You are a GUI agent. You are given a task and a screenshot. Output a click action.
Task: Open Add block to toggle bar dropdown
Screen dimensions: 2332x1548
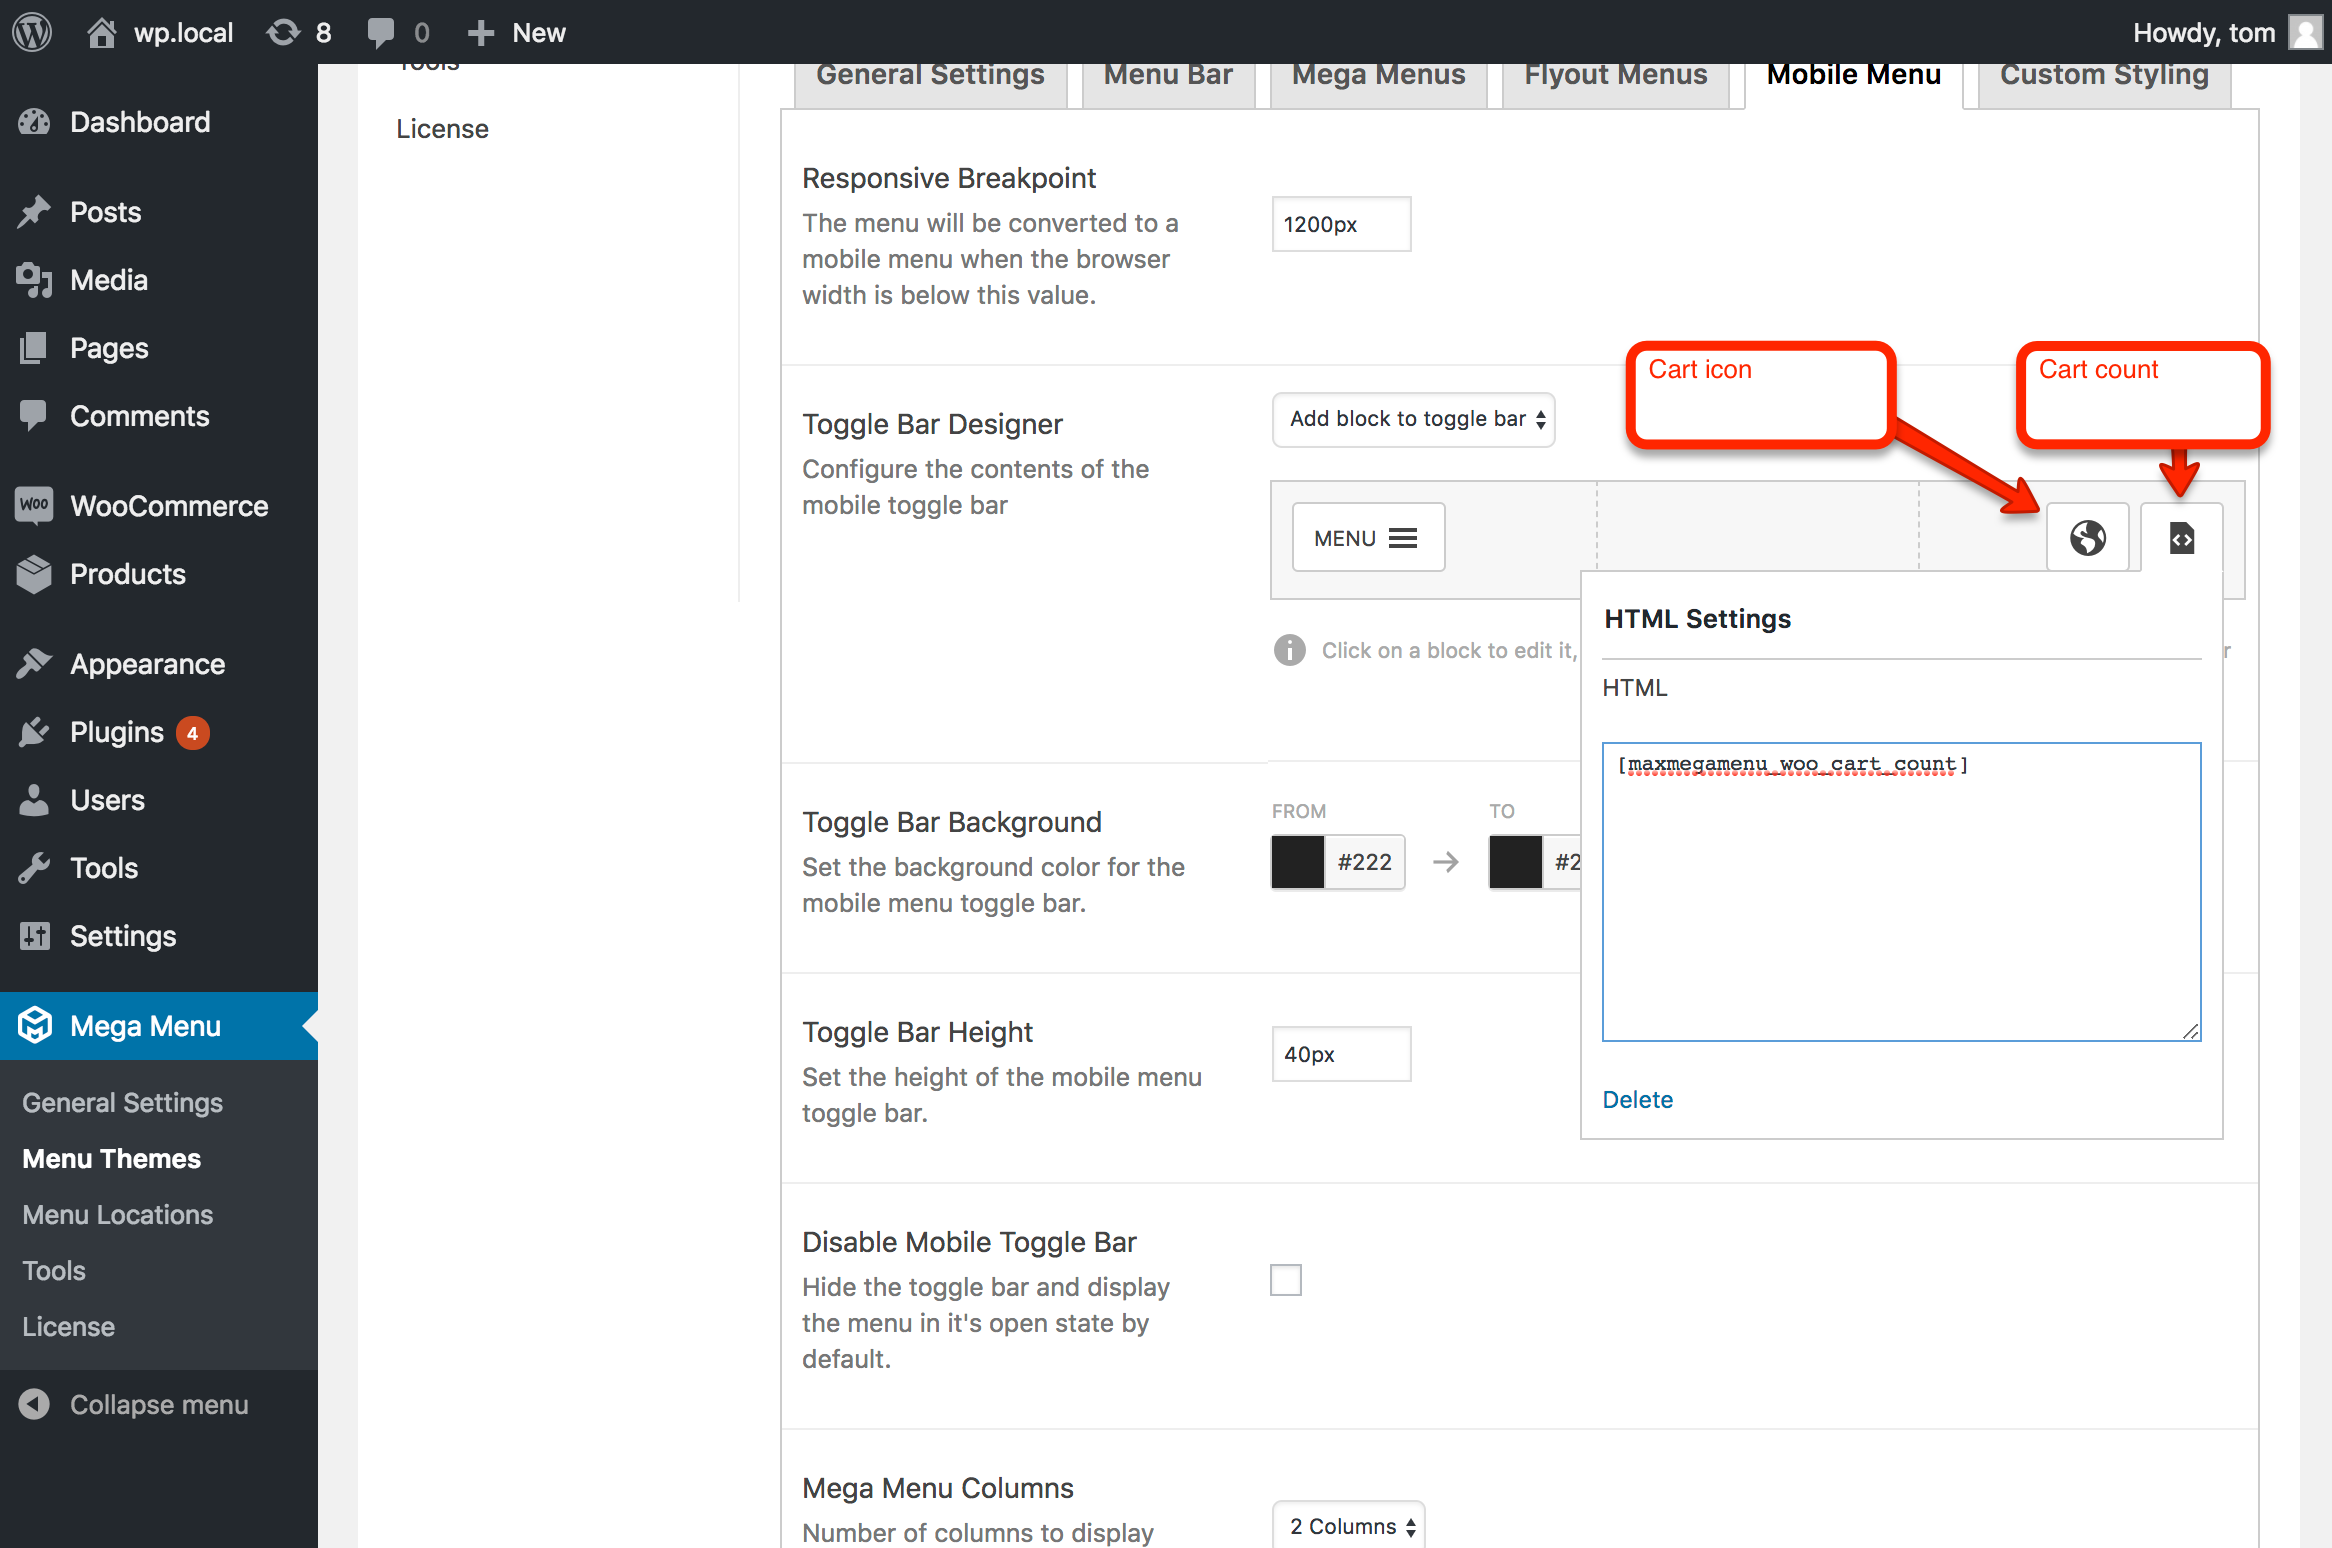pos(1413,419)
